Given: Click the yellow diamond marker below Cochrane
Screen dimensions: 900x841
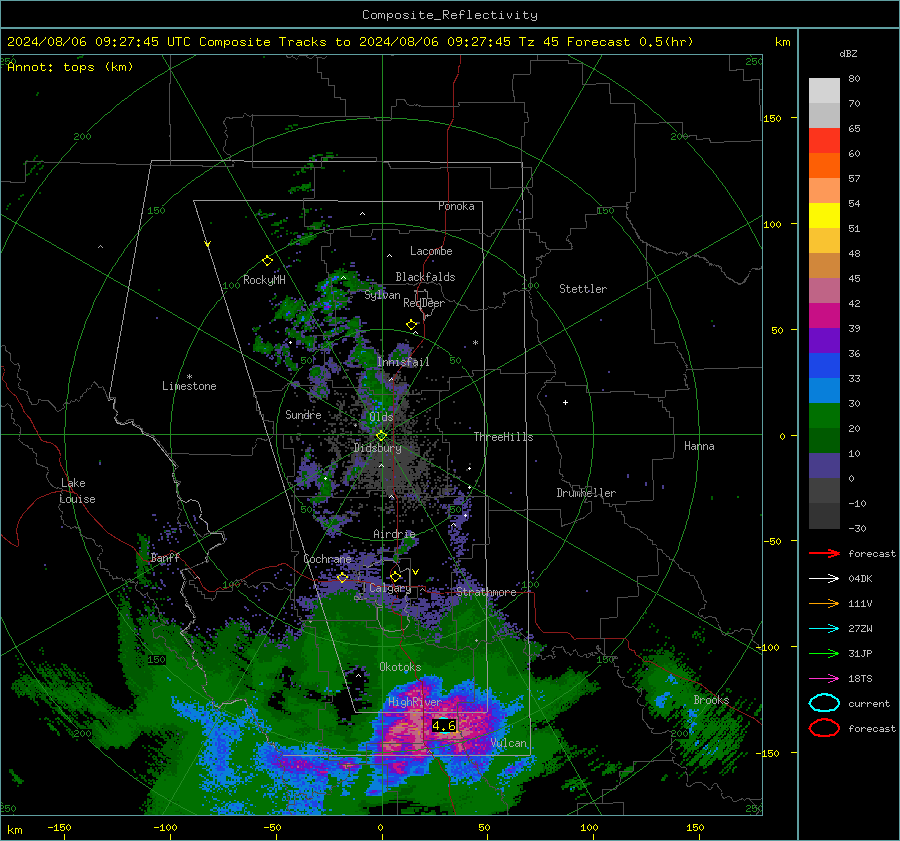Looking at the screenshot, I should coord(342,578).
